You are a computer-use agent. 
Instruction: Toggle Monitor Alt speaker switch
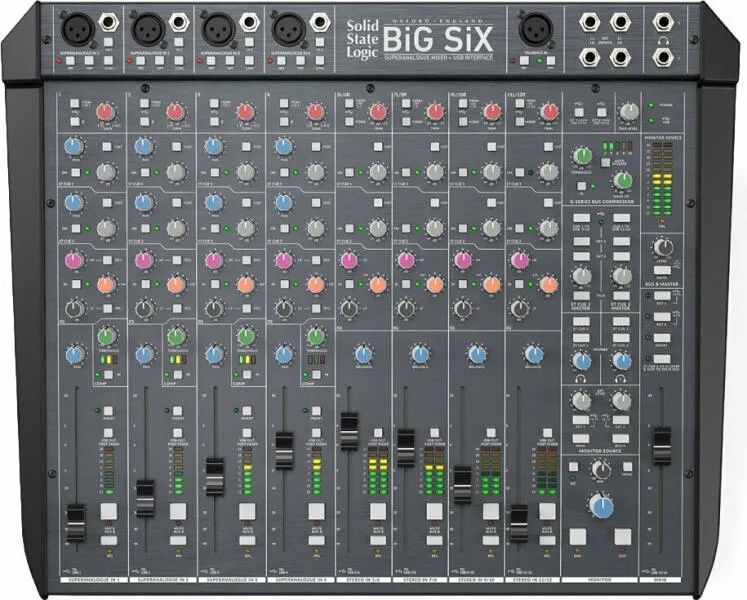(x=573, y=467)
